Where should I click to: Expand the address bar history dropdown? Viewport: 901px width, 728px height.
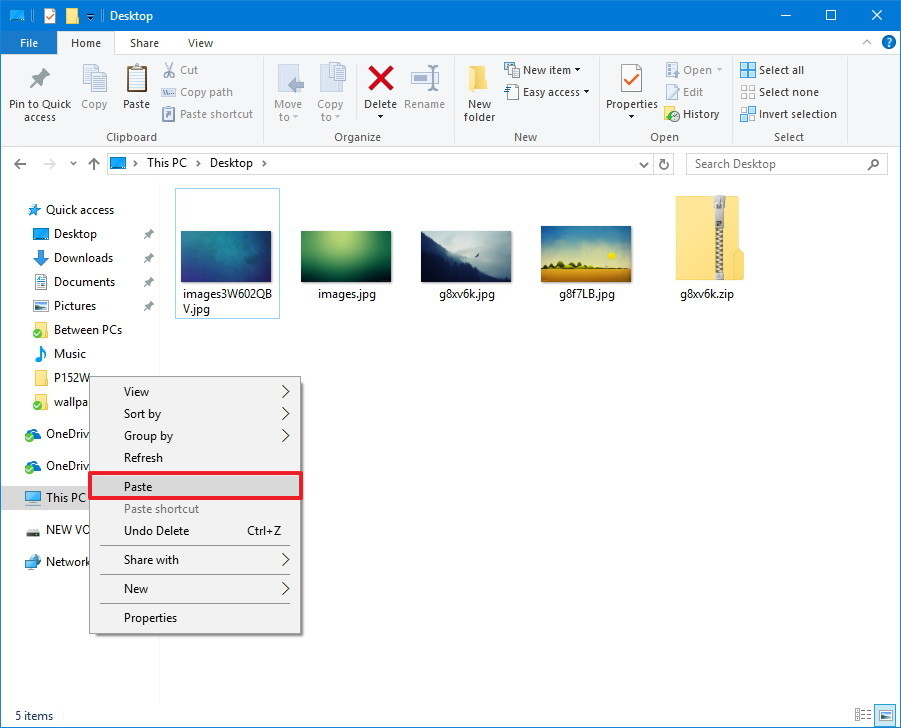coord(644,164)
